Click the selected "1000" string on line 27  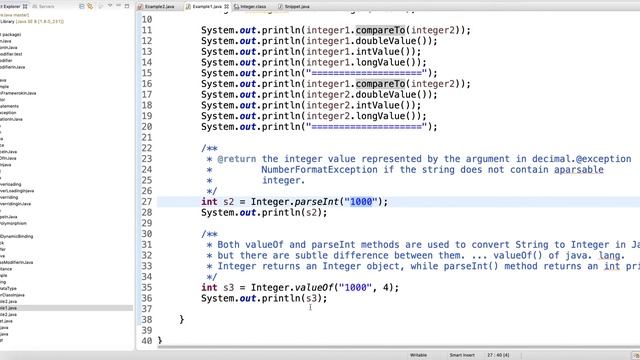362,202
